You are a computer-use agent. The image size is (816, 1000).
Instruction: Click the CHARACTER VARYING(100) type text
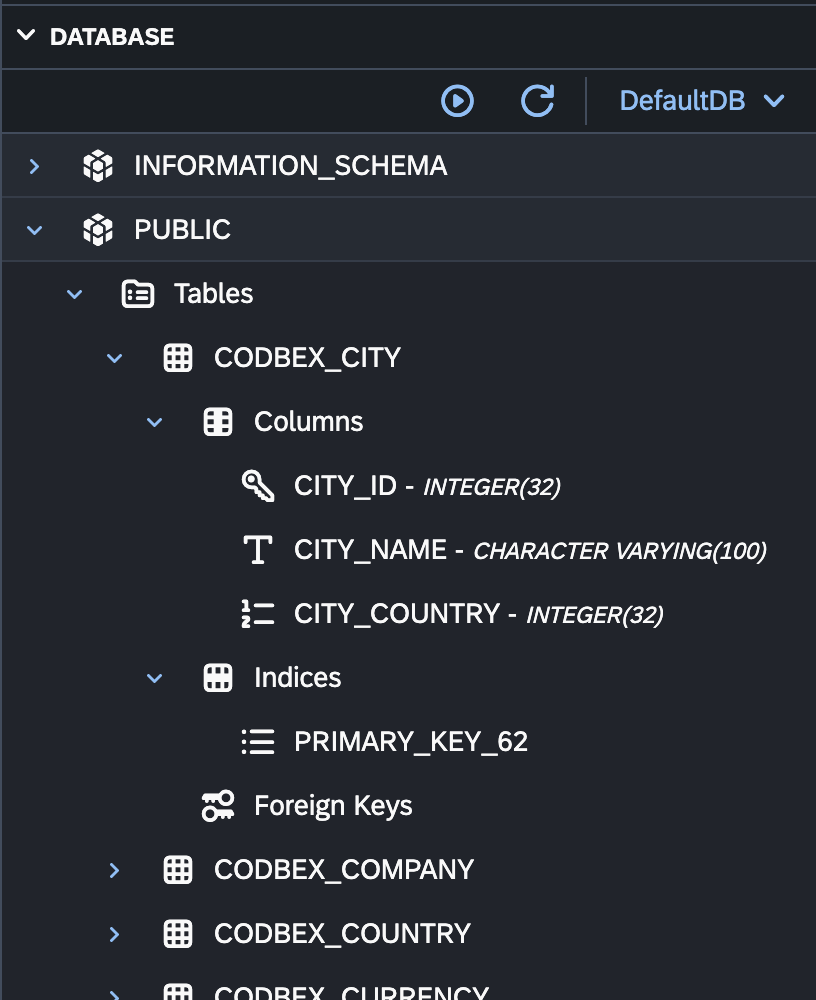tap(620, 551)
